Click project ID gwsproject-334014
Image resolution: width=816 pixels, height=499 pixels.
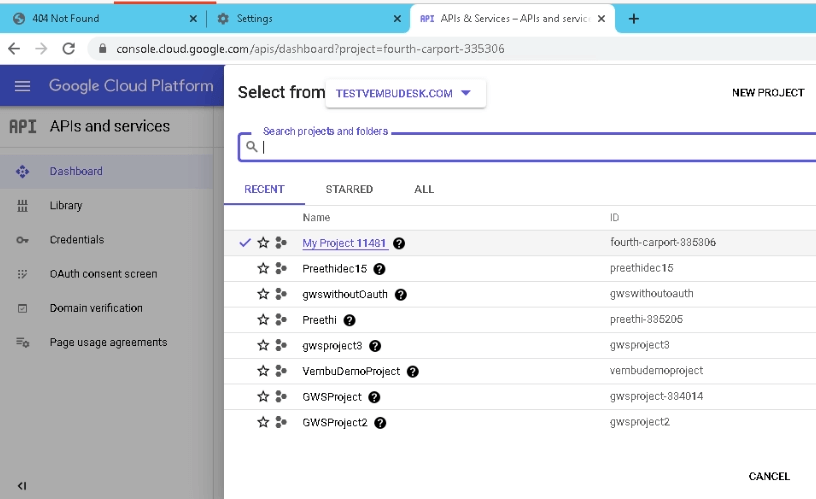tap(656, 396)
